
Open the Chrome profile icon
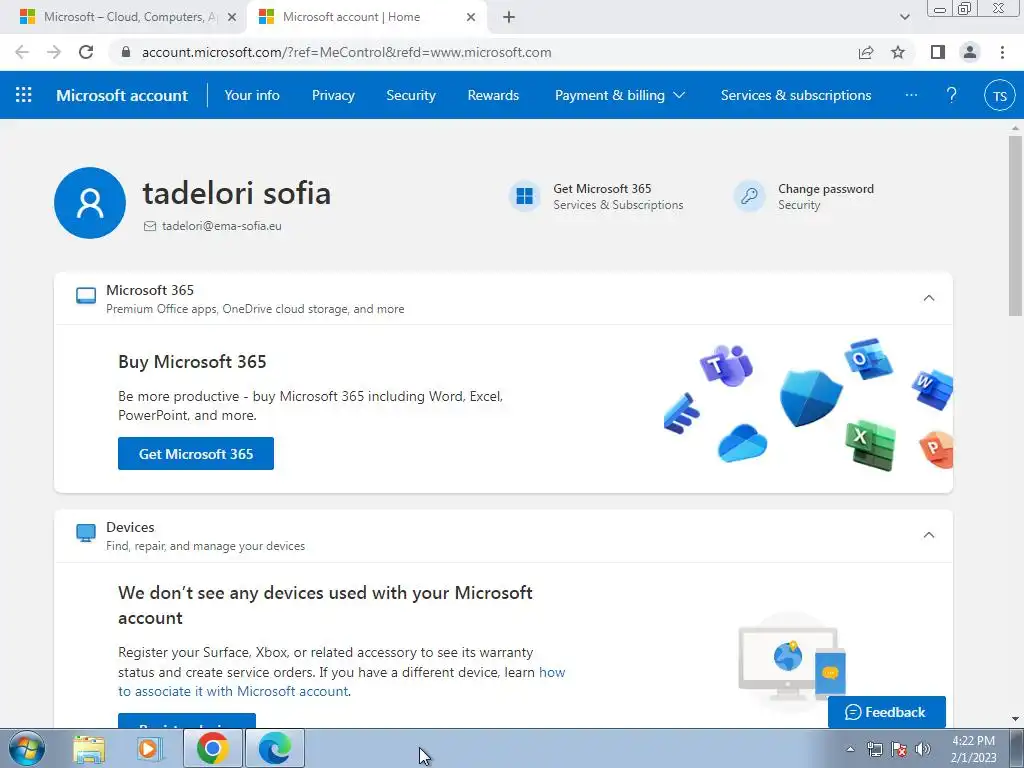pyautogui.click(x=970, y=52)
